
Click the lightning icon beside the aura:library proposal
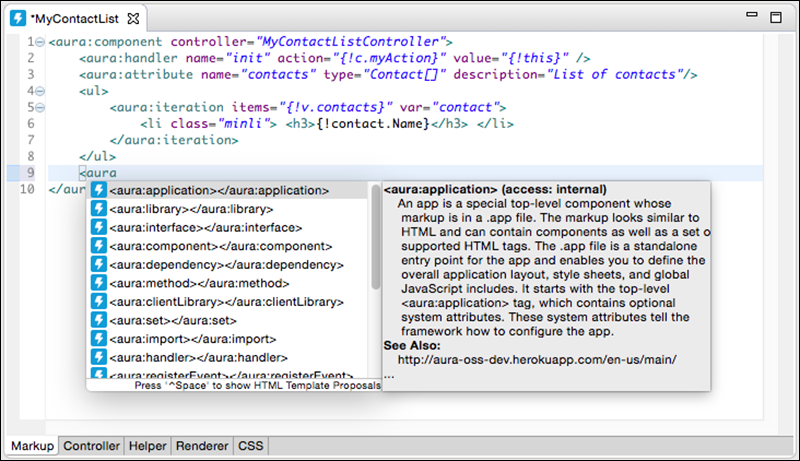pyautogui.click(x=98, y=209)
